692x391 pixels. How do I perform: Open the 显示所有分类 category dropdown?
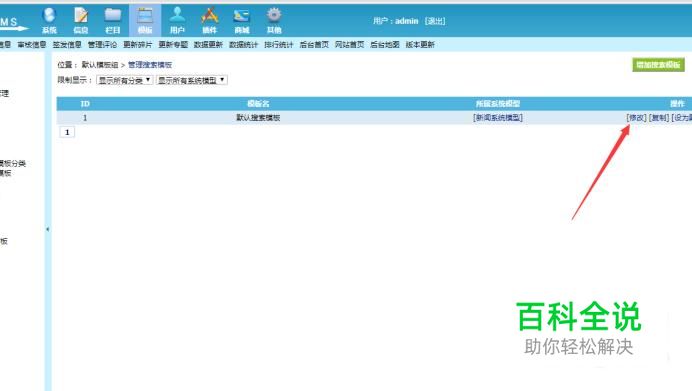tap(124, 80)
